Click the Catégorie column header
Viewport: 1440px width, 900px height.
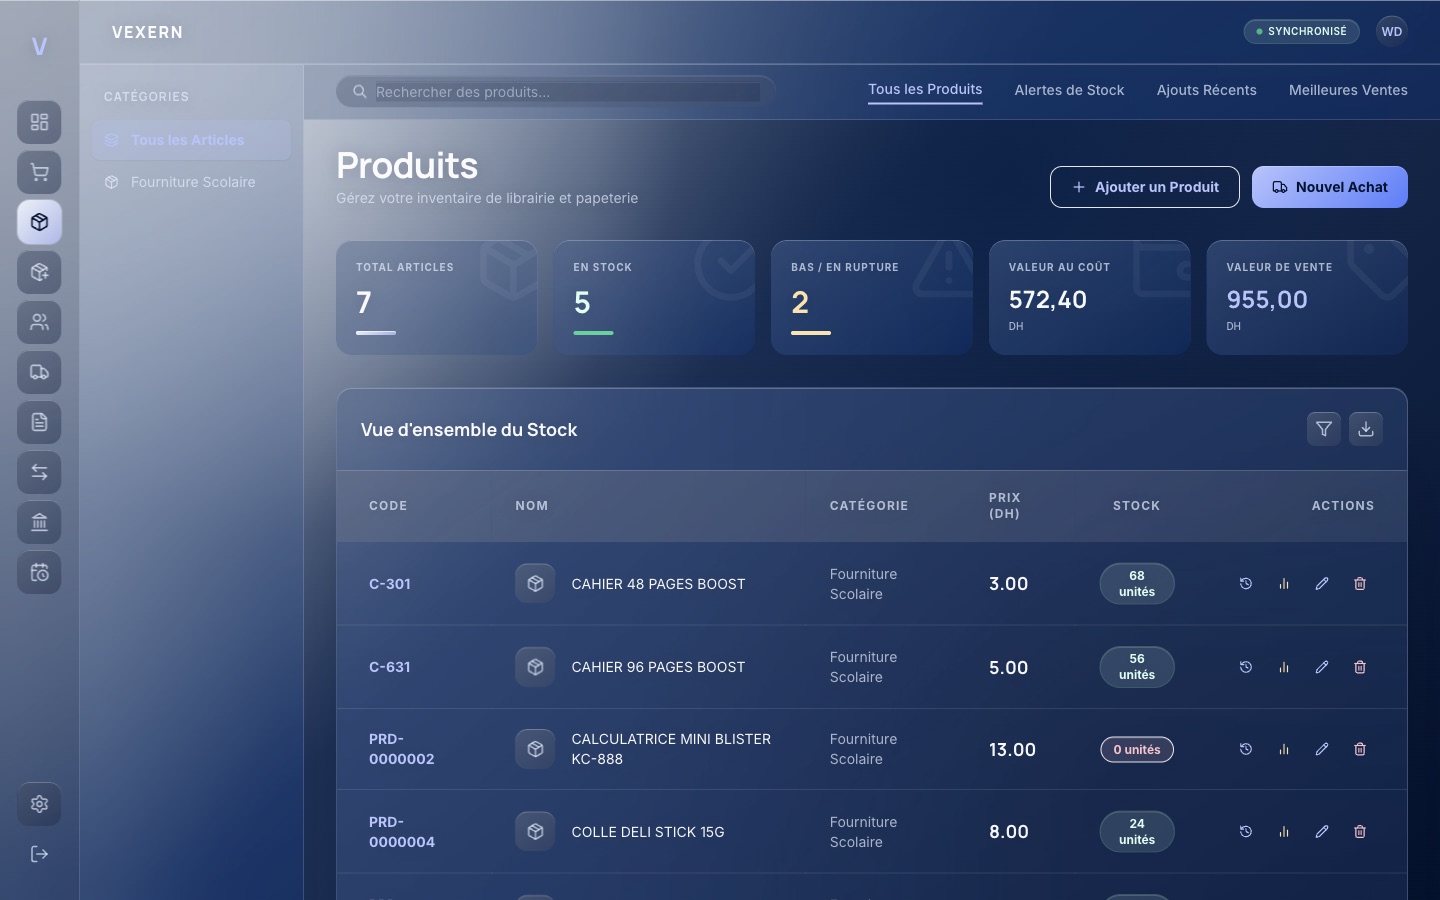[869, 506]
